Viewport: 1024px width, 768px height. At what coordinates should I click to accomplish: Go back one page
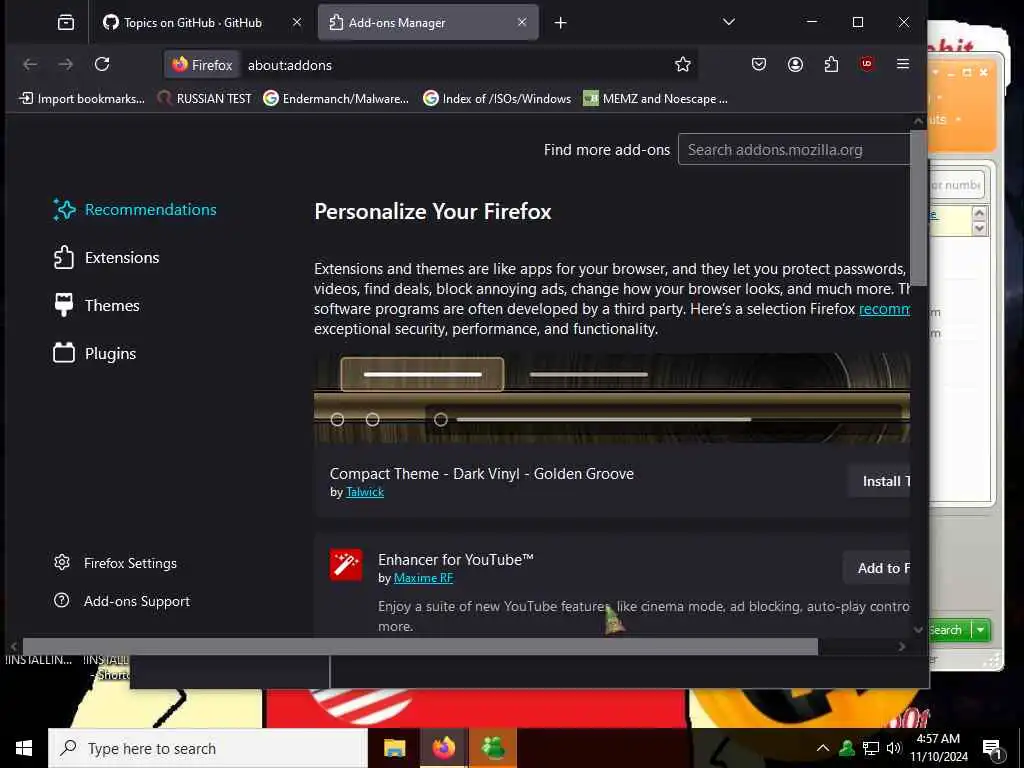coord(30,64)
